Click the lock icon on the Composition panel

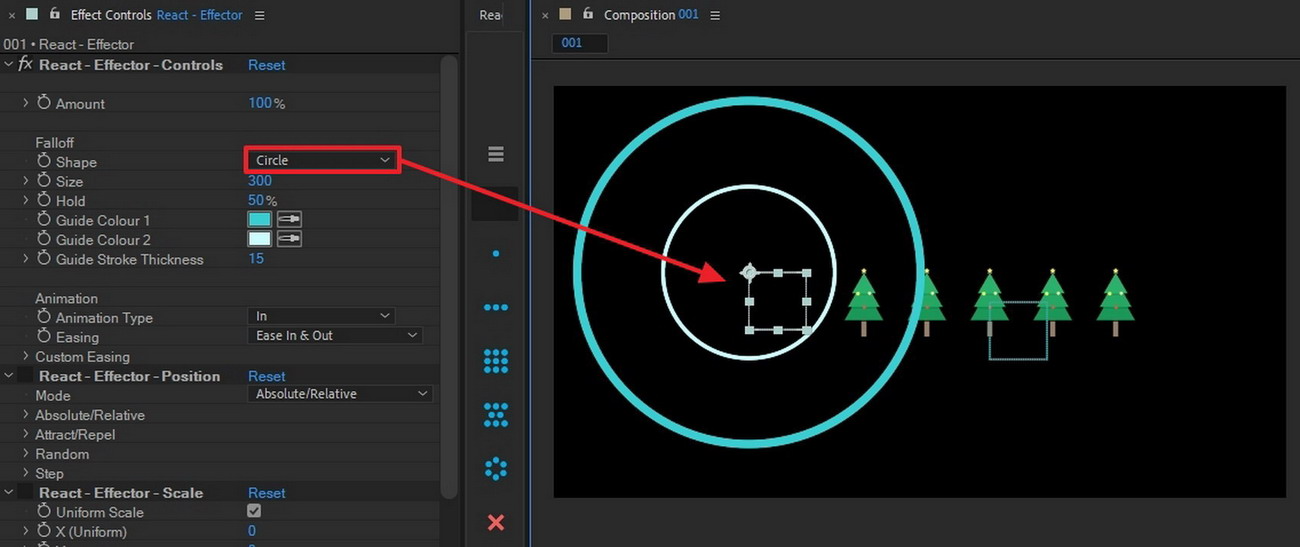[588, 14]
